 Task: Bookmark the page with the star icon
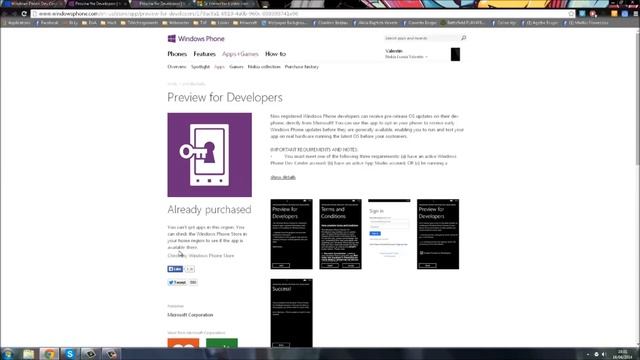[571, 14]
